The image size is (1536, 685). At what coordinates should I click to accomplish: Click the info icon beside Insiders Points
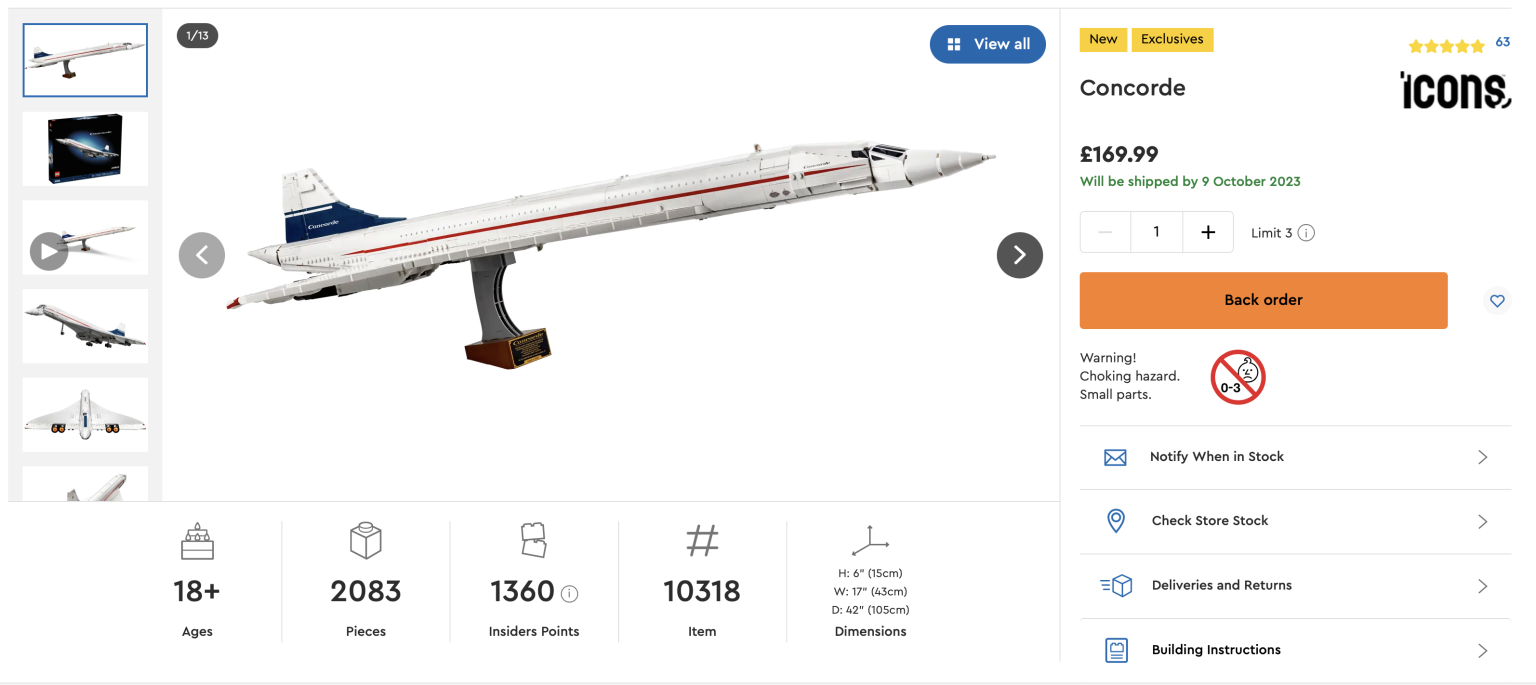(x=569, y=592)
